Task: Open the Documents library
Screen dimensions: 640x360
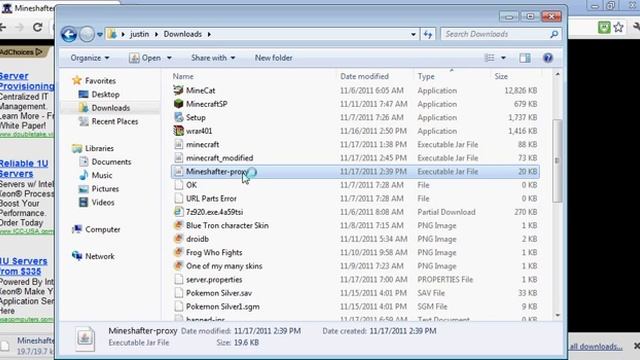Action: point(111,162)
